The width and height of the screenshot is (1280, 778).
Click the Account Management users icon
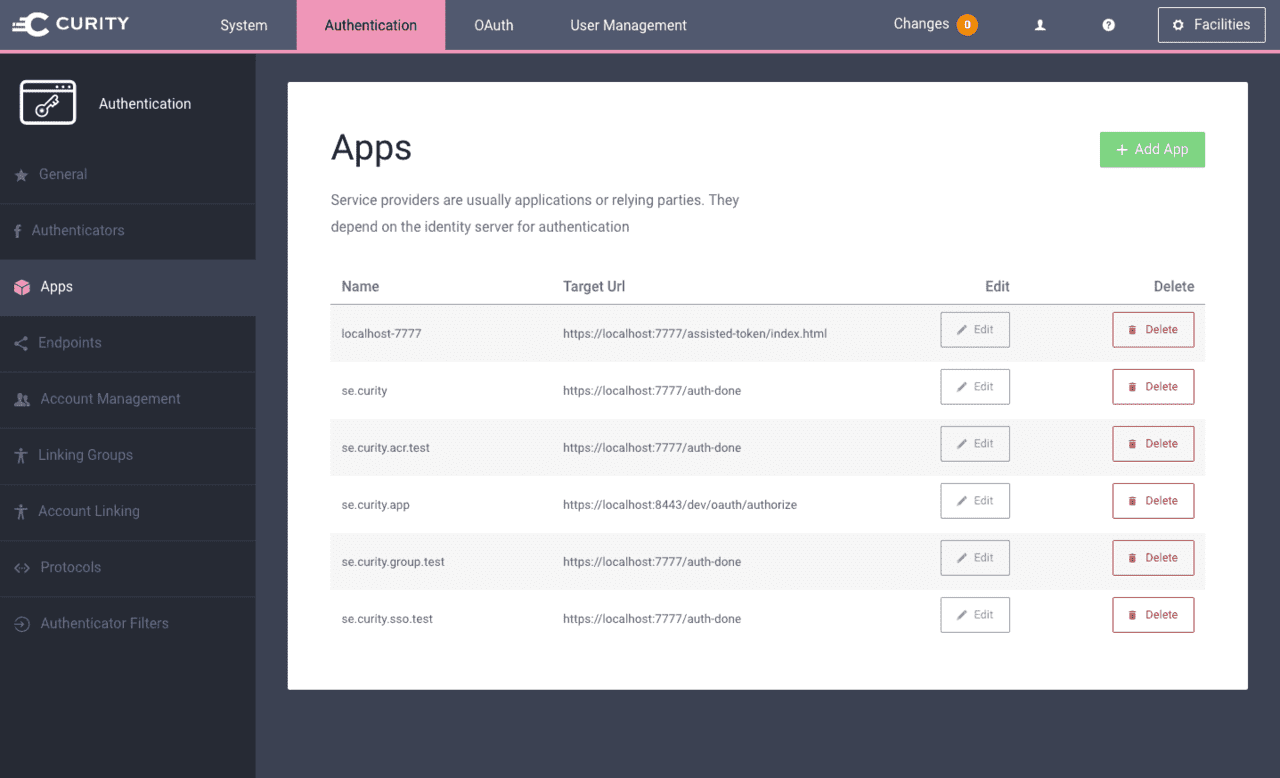[x=22, y=399]
